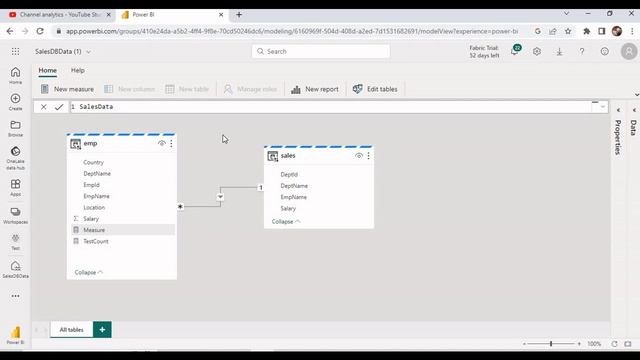The width and height of the screenshot is (640, 360).
Task: Open a new browser tab
Action: click(x=239, y=15)
